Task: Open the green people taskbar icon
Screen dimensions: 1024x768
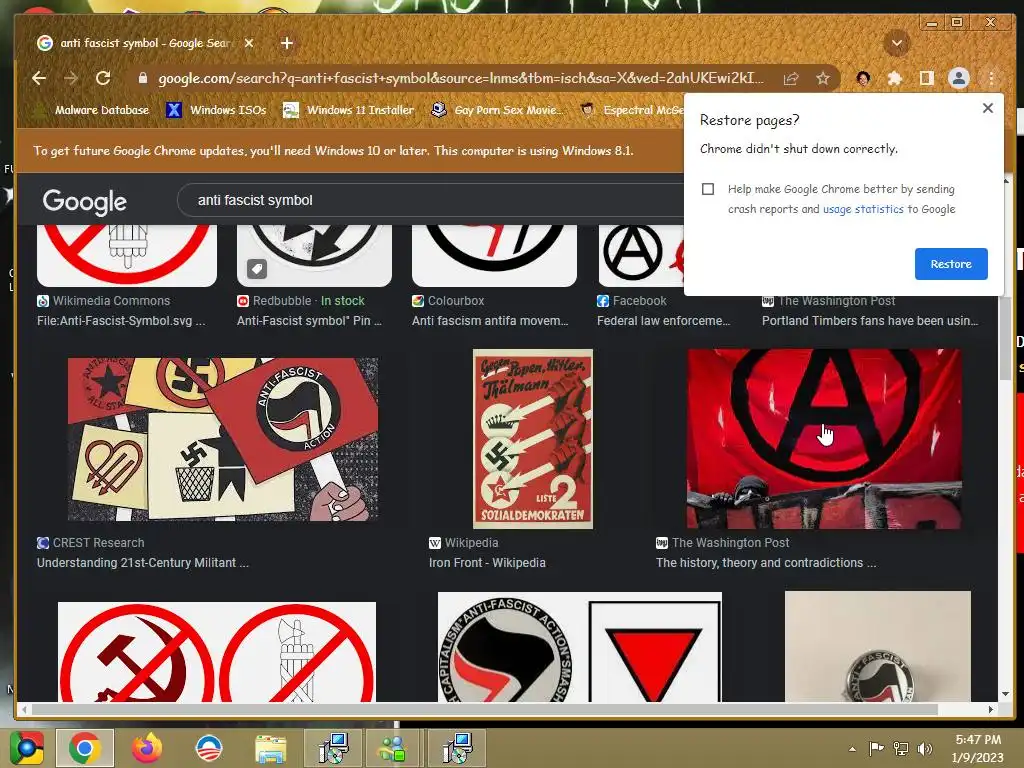Action: click(x=394, y=748)
